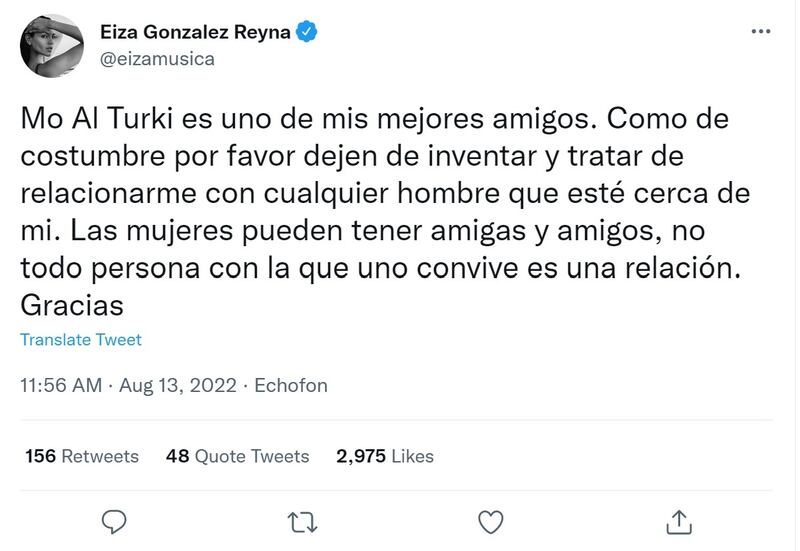Click the Aug 13, 2022 date

[x=177, y=385]
